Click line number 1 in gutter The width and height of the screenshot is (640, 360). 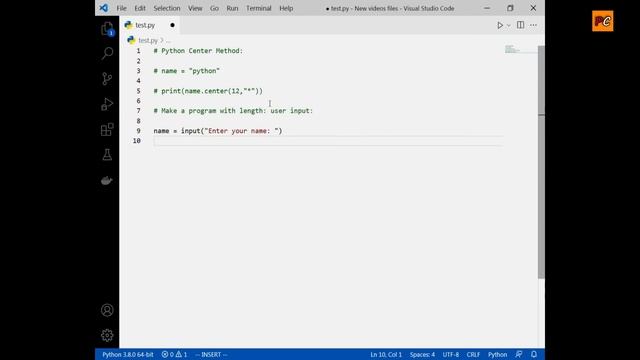138,51
